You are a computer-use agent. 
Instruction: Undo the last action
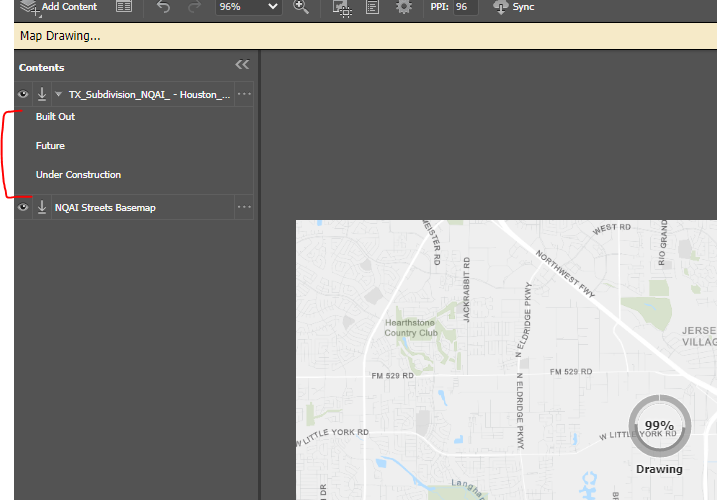[x=163, y=7]
